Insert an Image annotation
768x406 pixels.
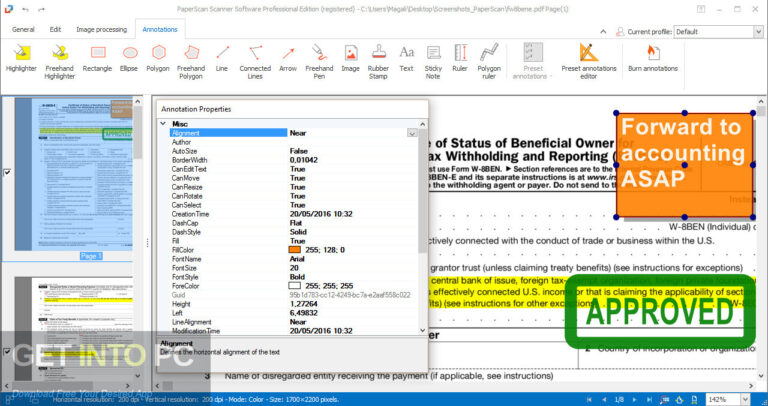(351, 58)
